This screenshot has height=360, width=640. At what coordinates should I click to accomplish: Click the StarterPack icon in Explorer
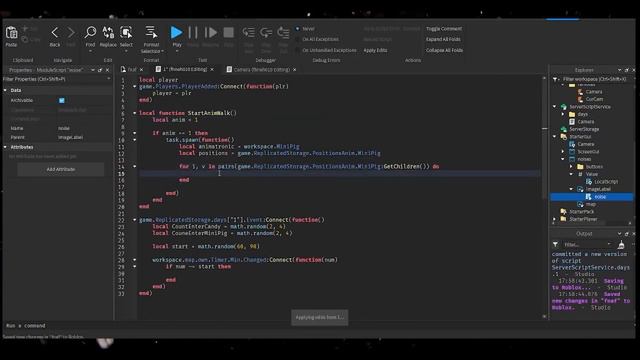564,211
